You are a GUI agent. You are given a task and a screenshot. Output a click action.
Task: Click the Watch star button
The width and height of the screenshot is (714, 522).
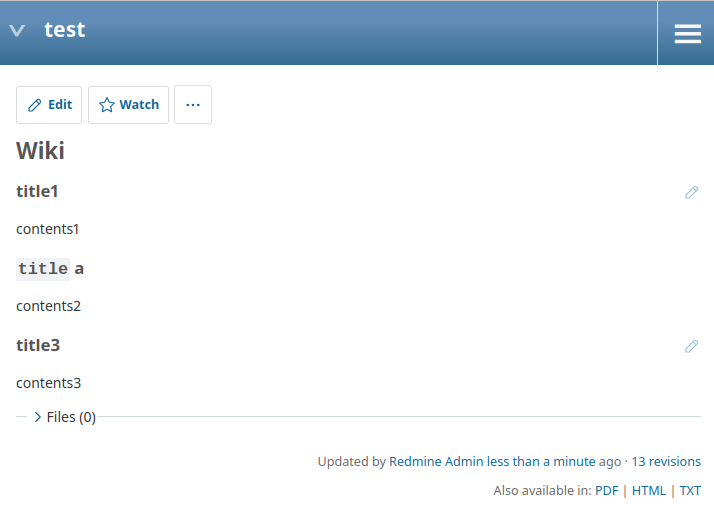point(128,105)
